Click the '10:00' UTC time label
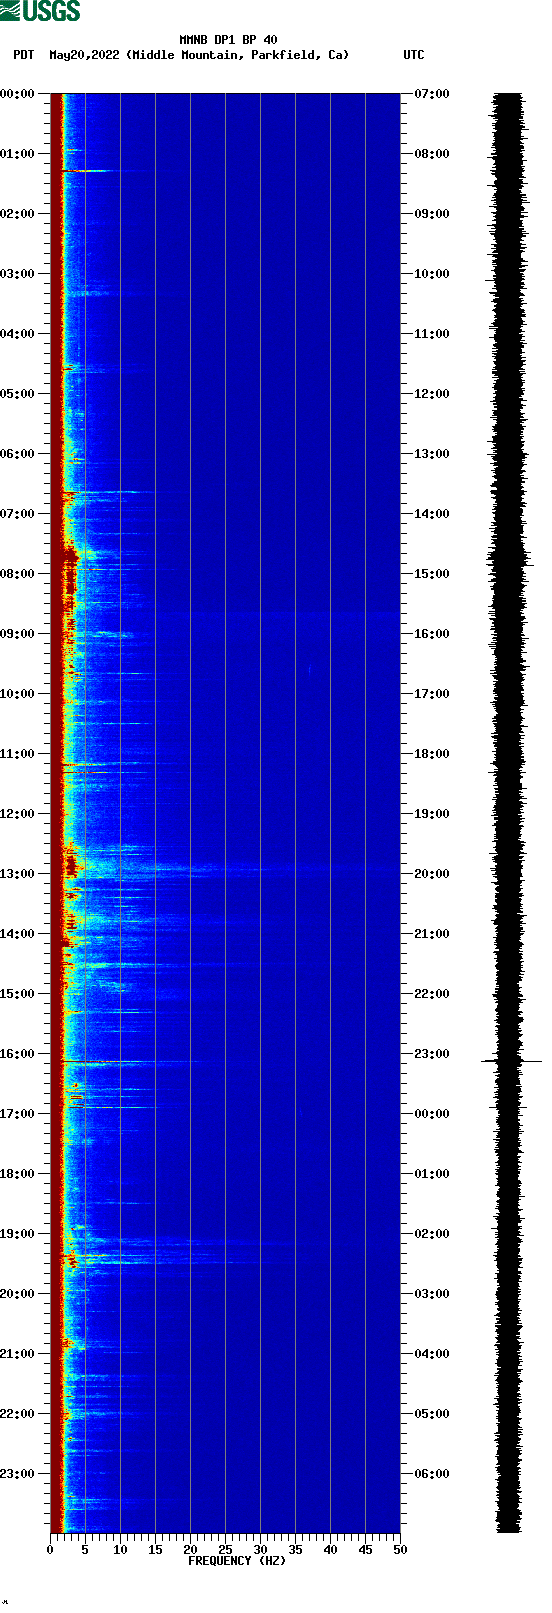This screenshot has width=552, height=1613. pos(432,274)
